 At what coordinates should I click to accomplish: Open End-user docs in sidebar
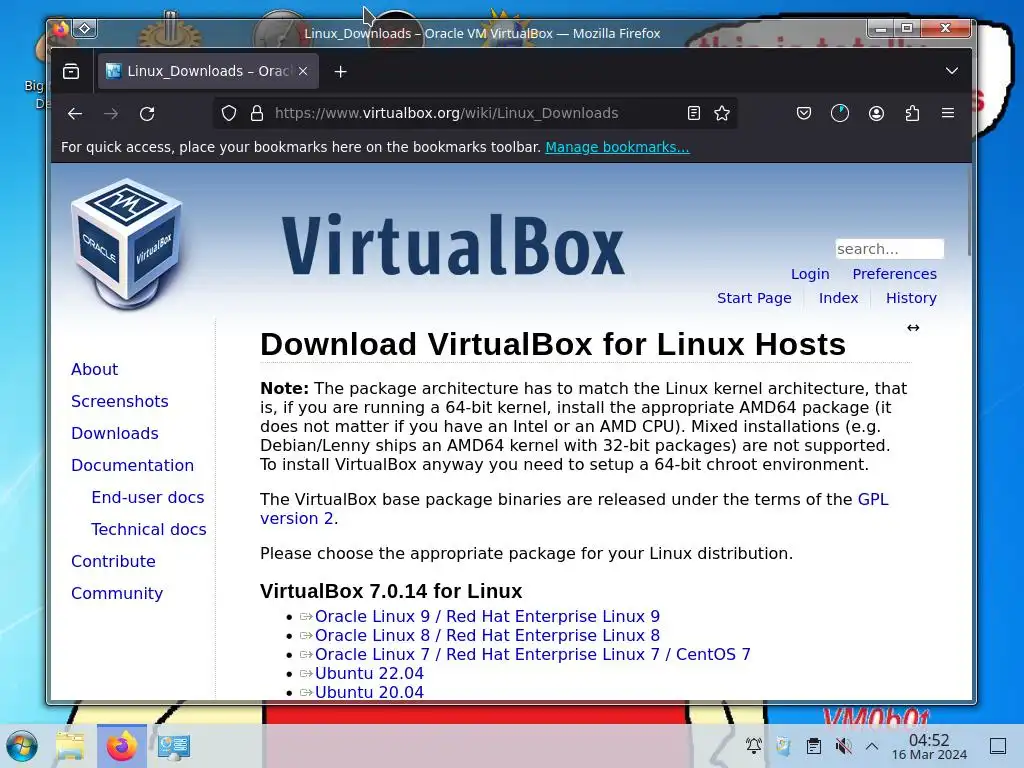pos(148,498)
